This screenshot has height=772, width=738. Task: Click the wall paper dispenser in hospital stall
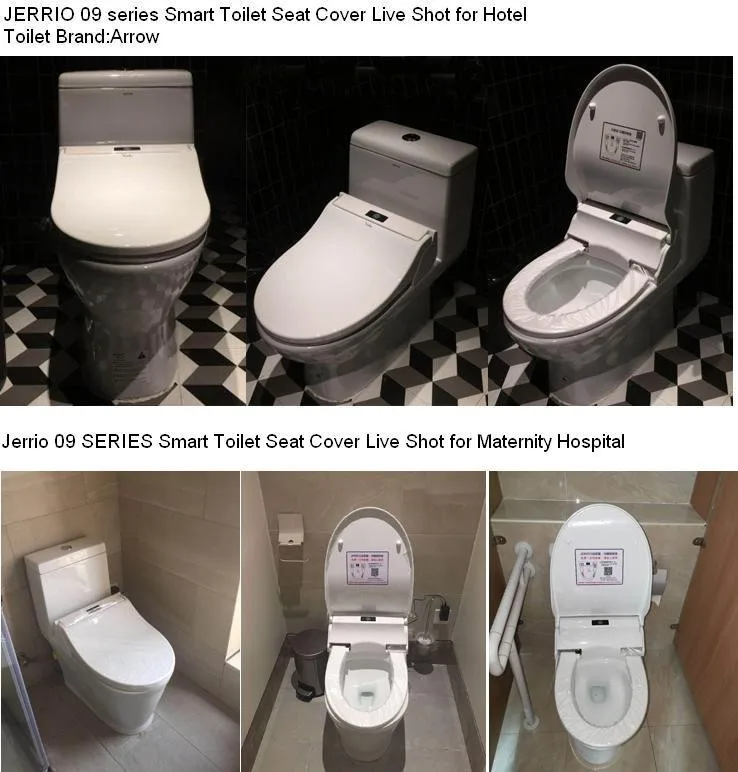290,530
